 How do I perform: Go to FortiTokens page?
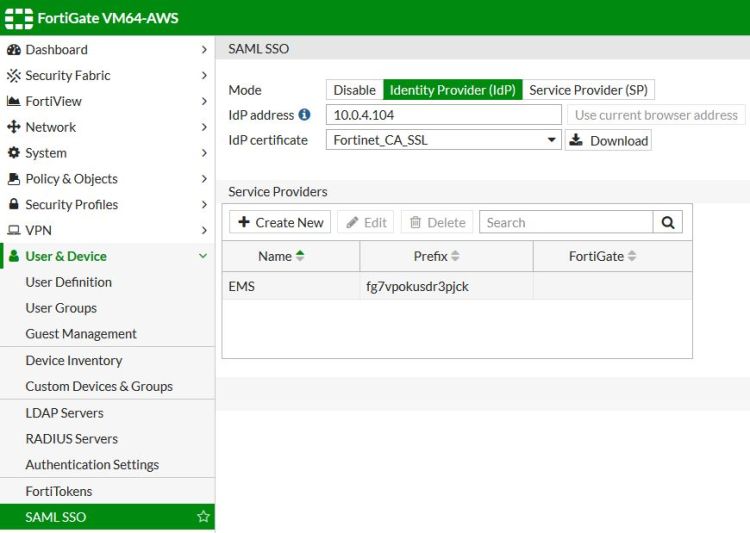click(58, 491)
